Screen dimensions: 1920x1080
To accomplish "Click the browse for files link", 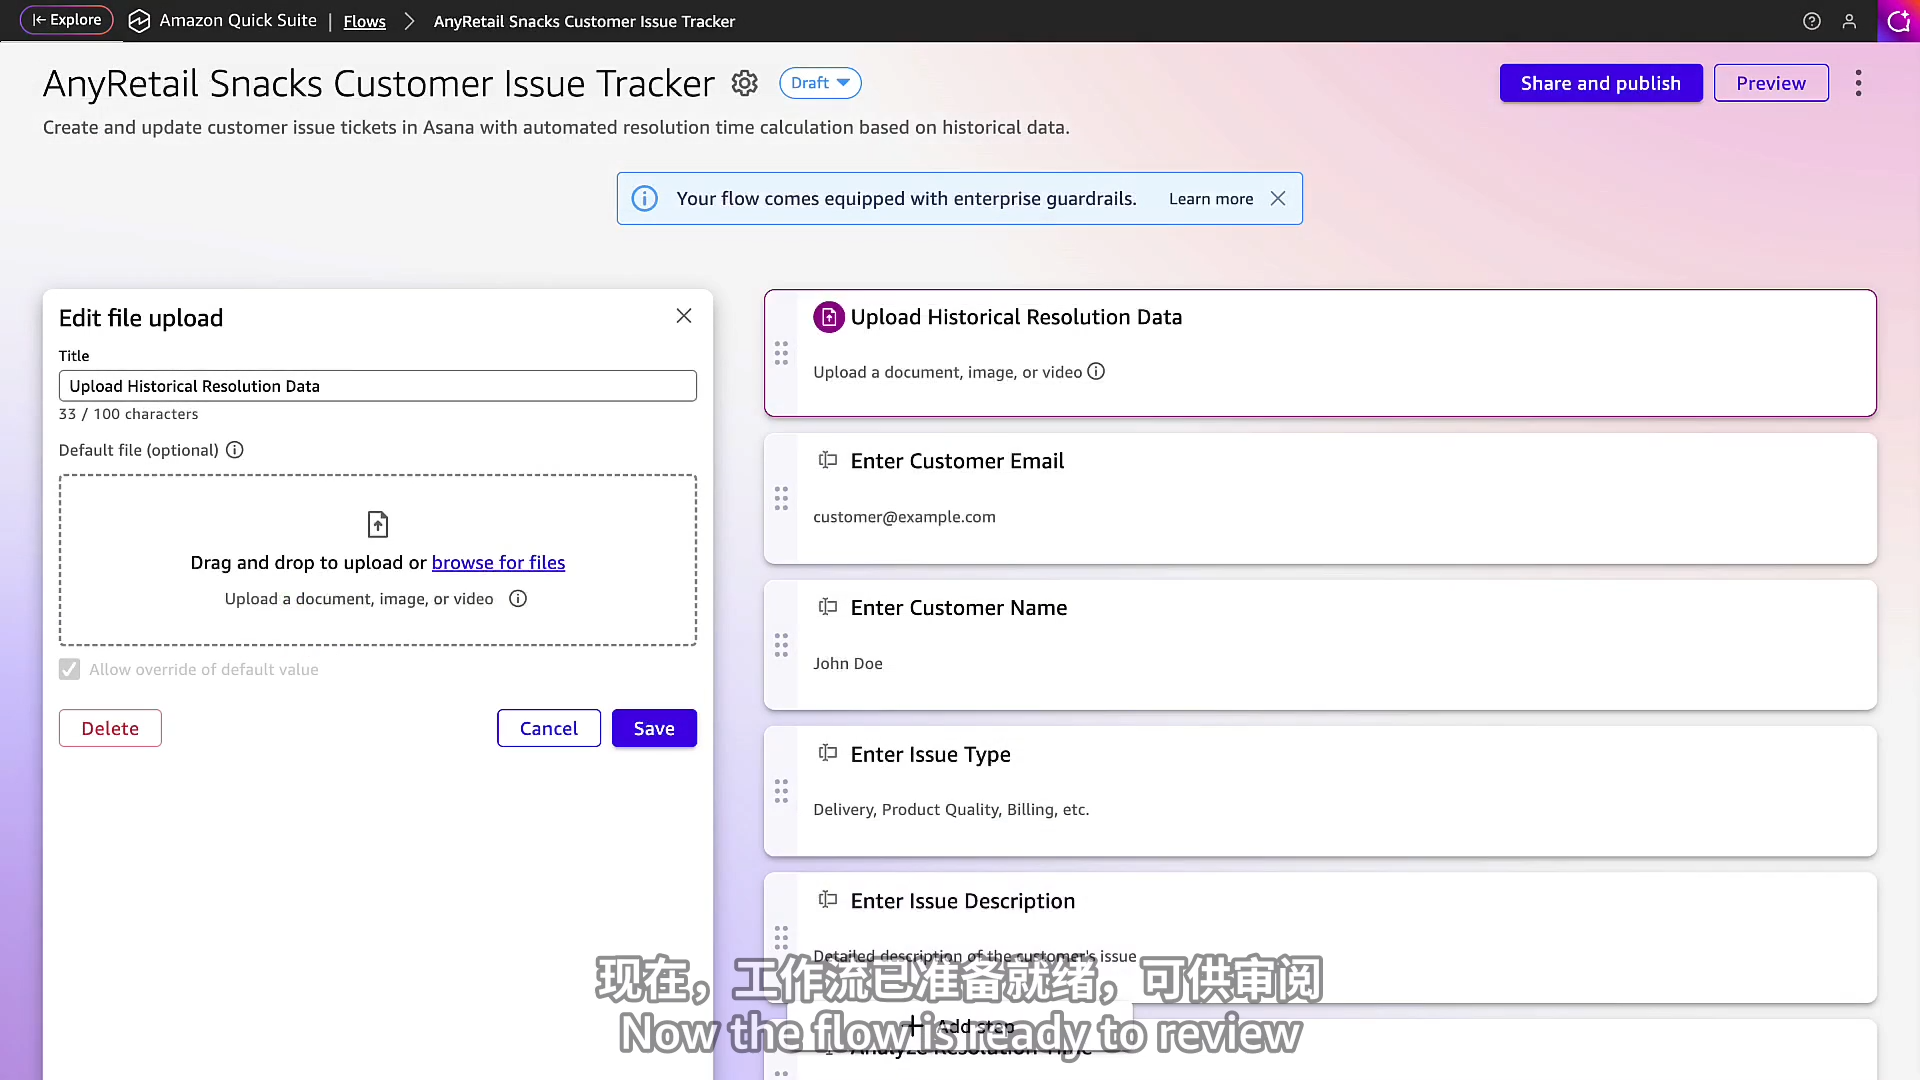I will click(x=498, y=563).
